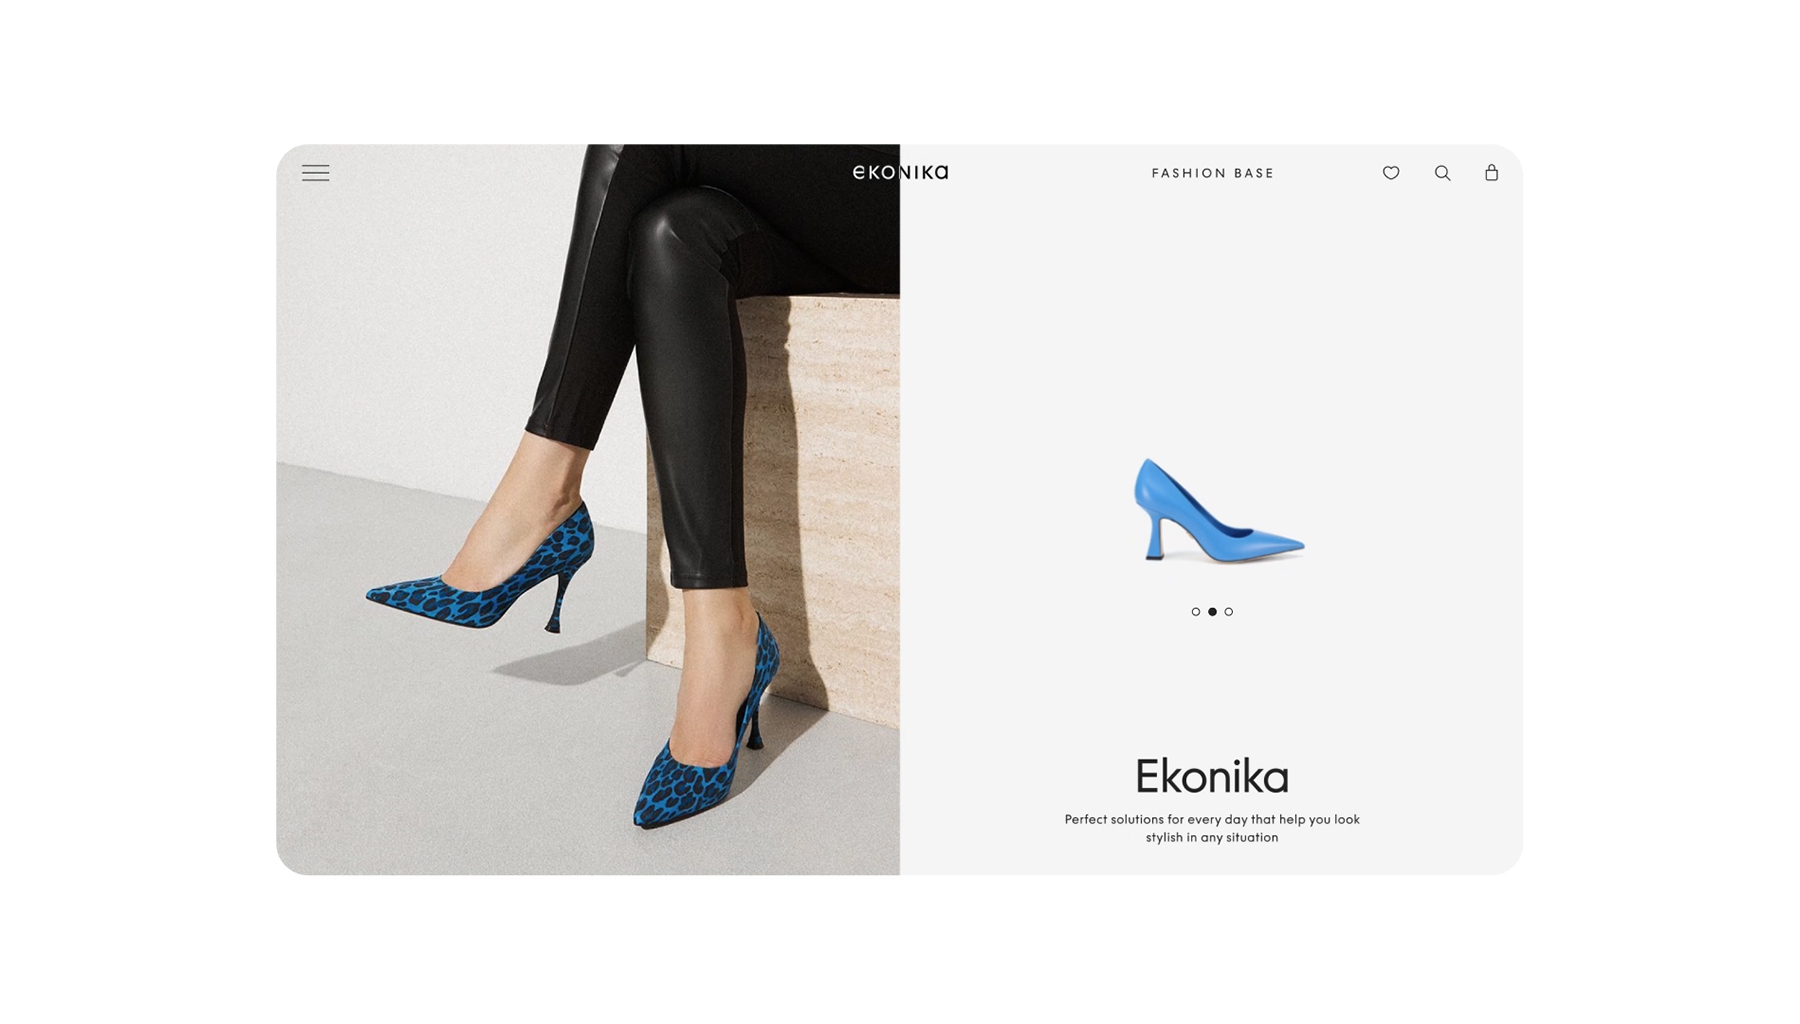1800x1024 pixels.
Task: Open the Fashion Base section
Action: coord(1212,173)
